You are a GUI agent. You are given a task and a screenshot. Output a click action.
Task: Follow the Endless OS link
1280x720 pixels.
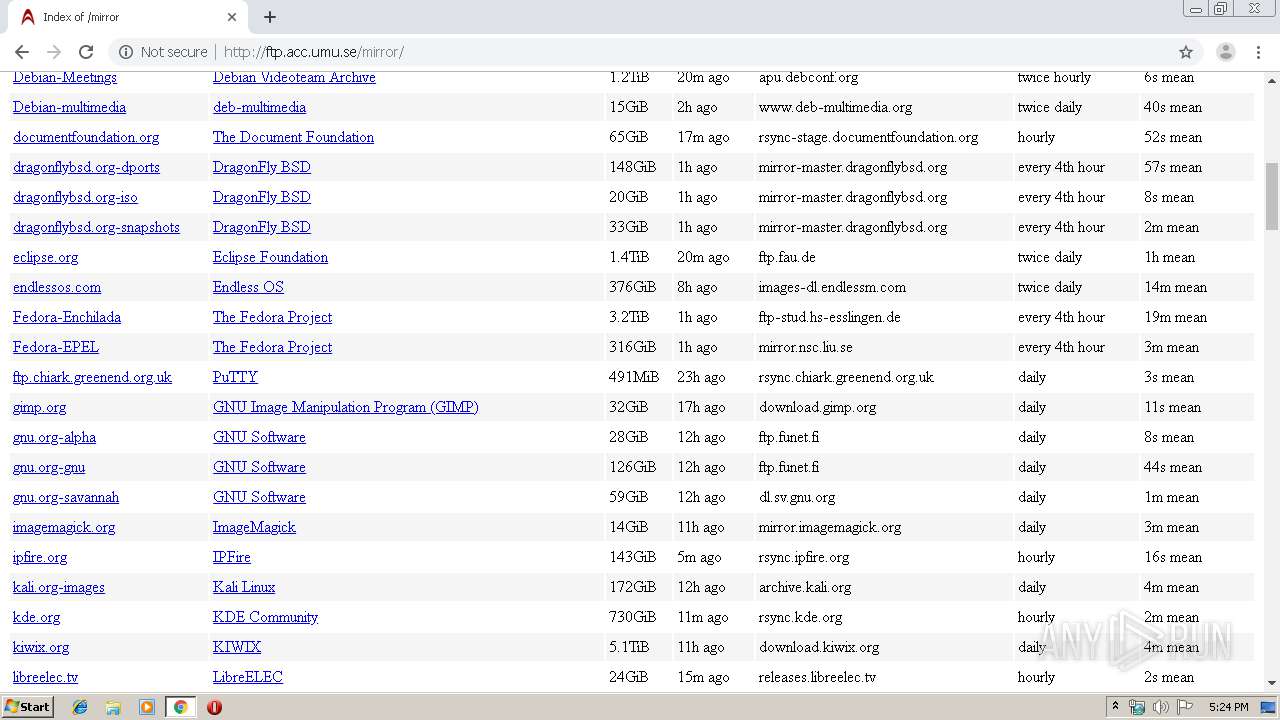(248, 287)
